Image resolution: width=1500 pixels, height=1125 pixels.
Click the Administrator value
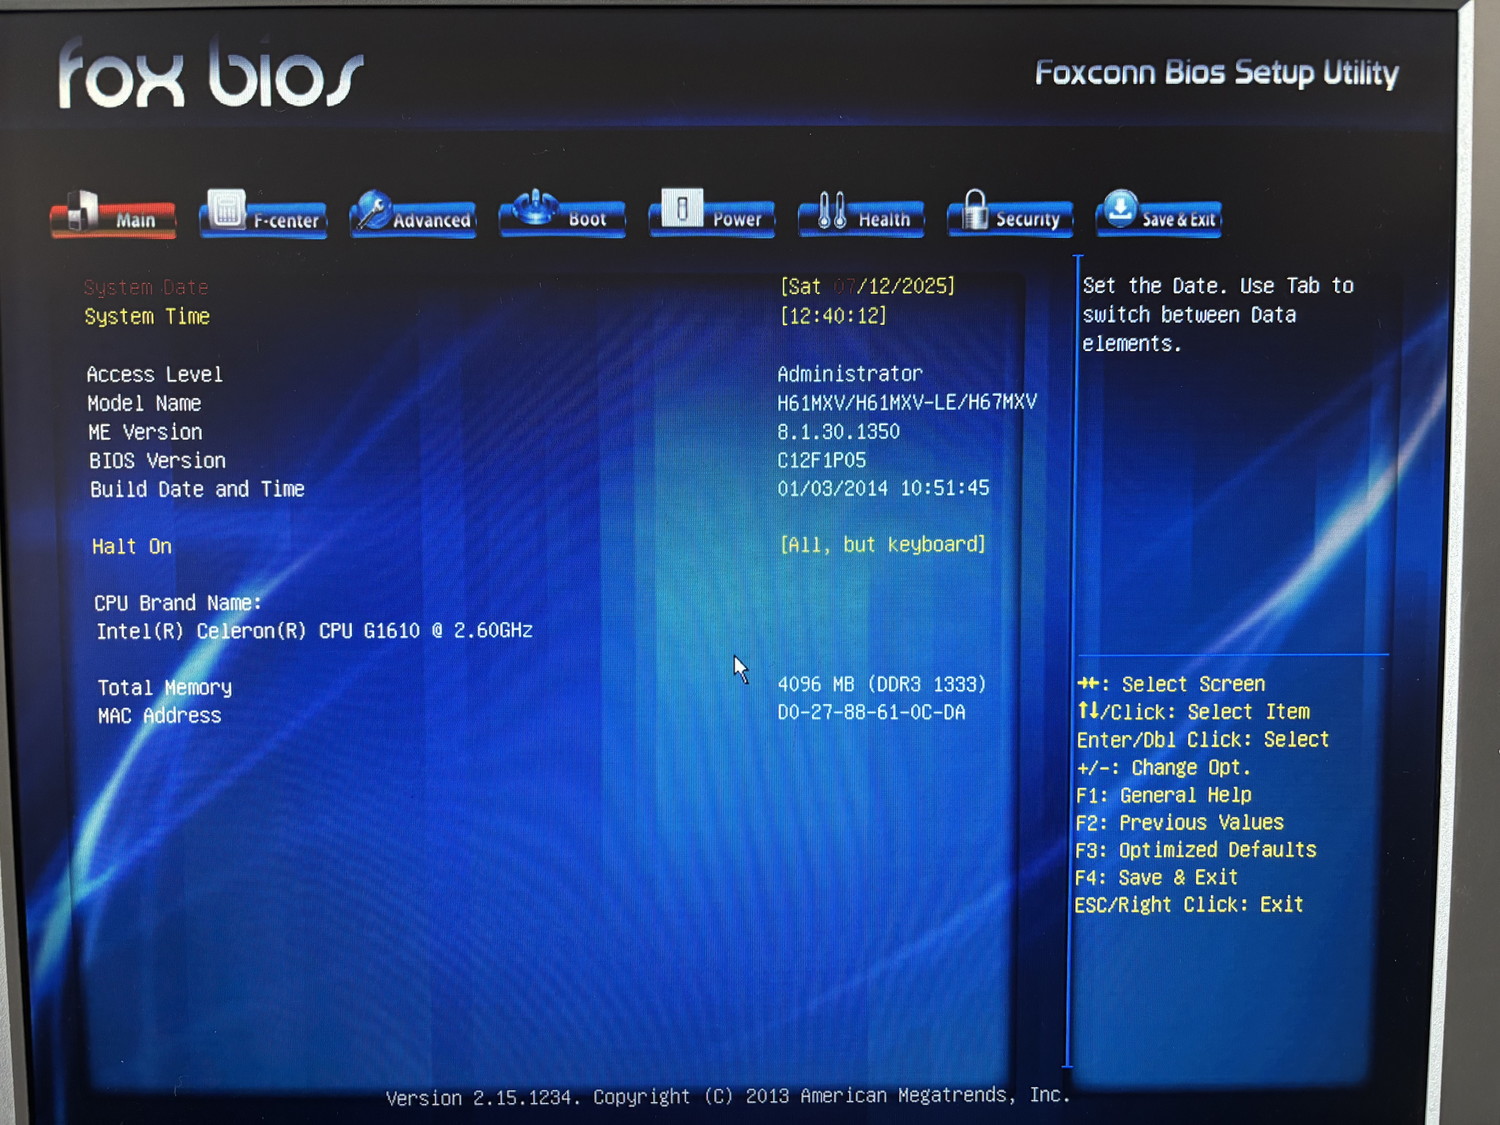click(850, 373)
